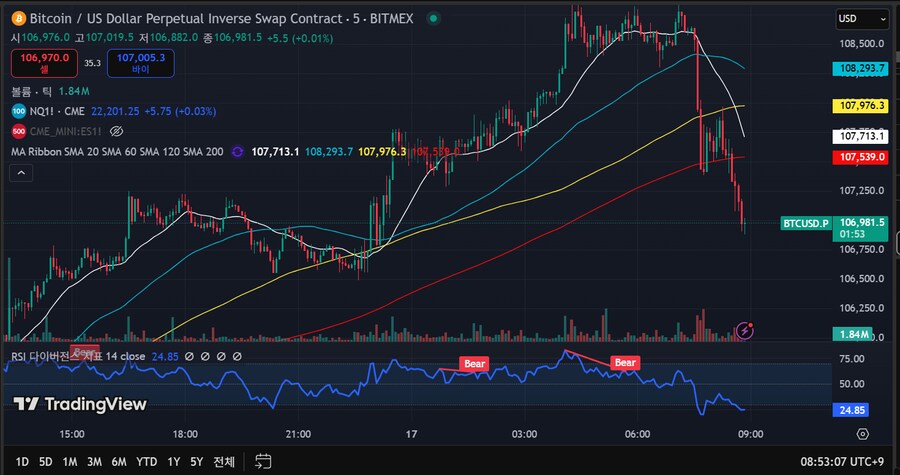Select the YTD date range
The width and height of the screenshot is (900, 475).
(x=147, y=462)
